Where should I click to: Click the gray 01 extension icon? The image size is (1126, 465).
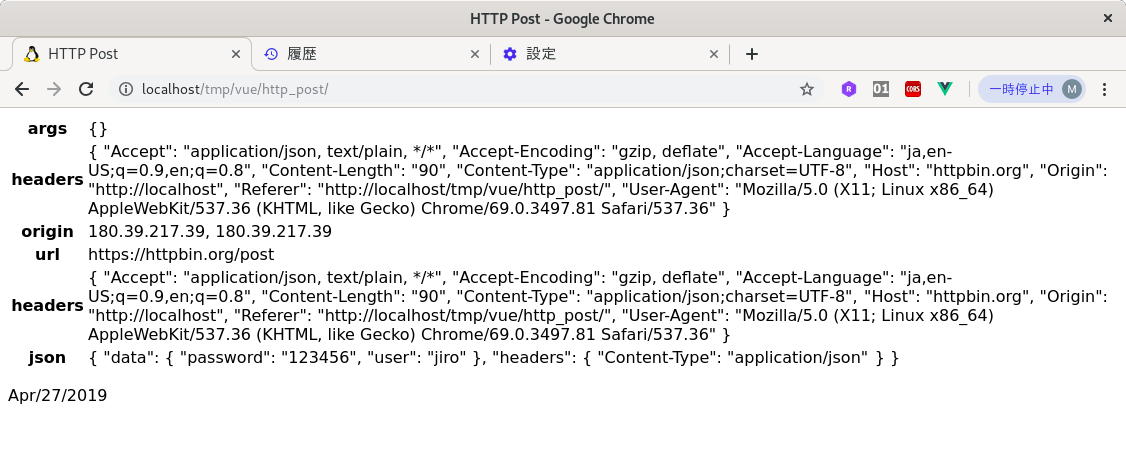[x=881, y=89]
